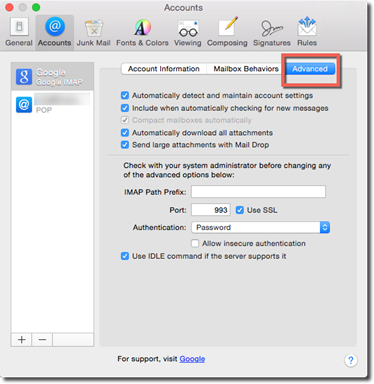Open the Authentication dropdown
This screenshot has width=374, height=384.
261,227
